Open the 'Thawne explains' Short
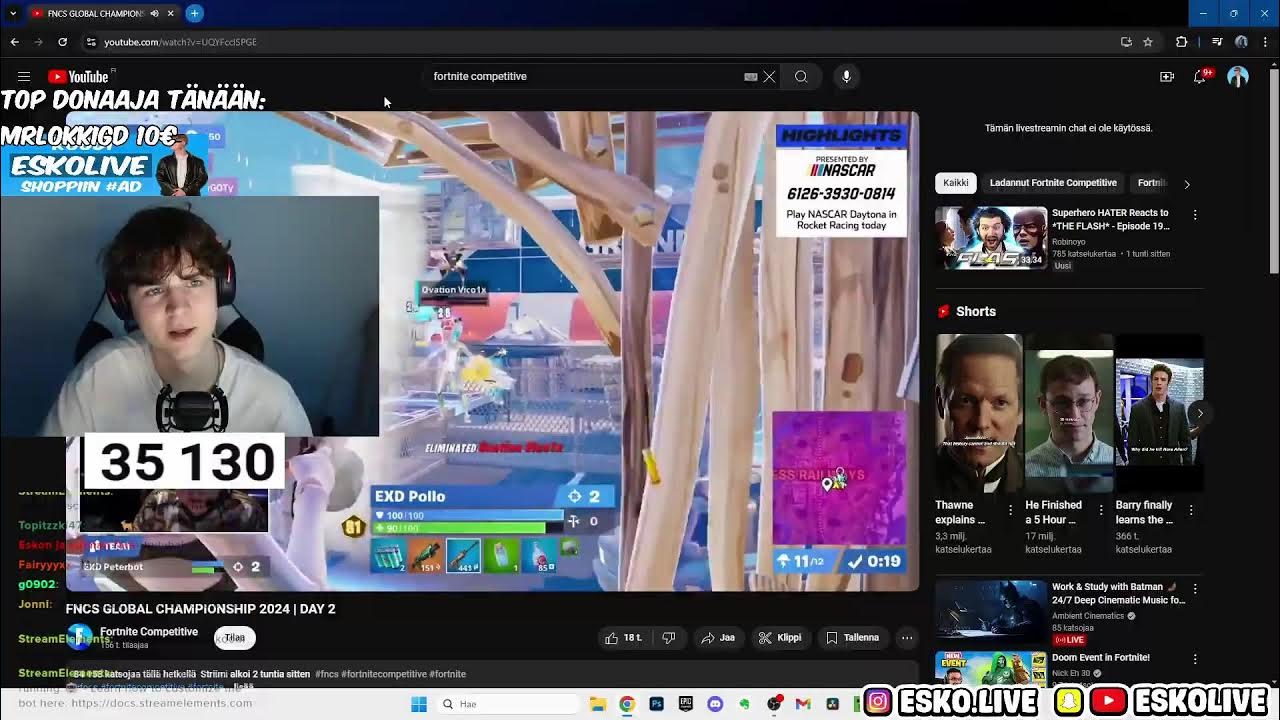Viewport: 1280px width, 720px height. (979, 413)
